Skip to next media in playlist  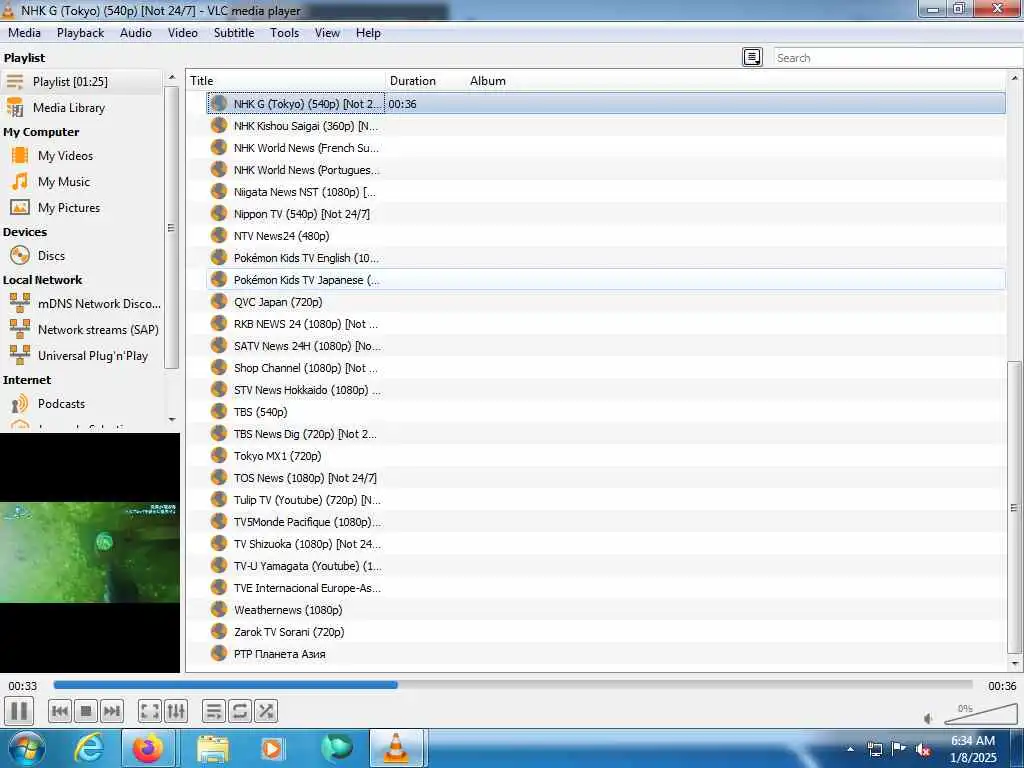[112, 711]
